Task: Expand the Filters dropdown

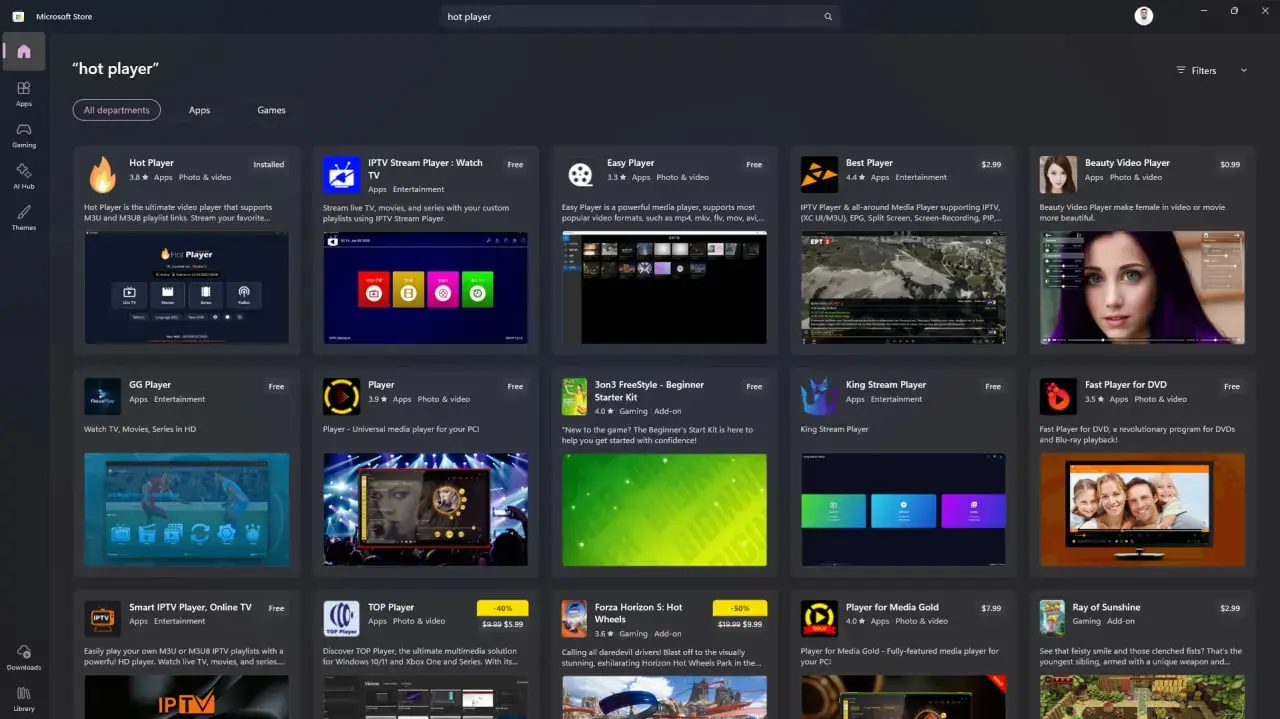Action: coord(1211,70)
